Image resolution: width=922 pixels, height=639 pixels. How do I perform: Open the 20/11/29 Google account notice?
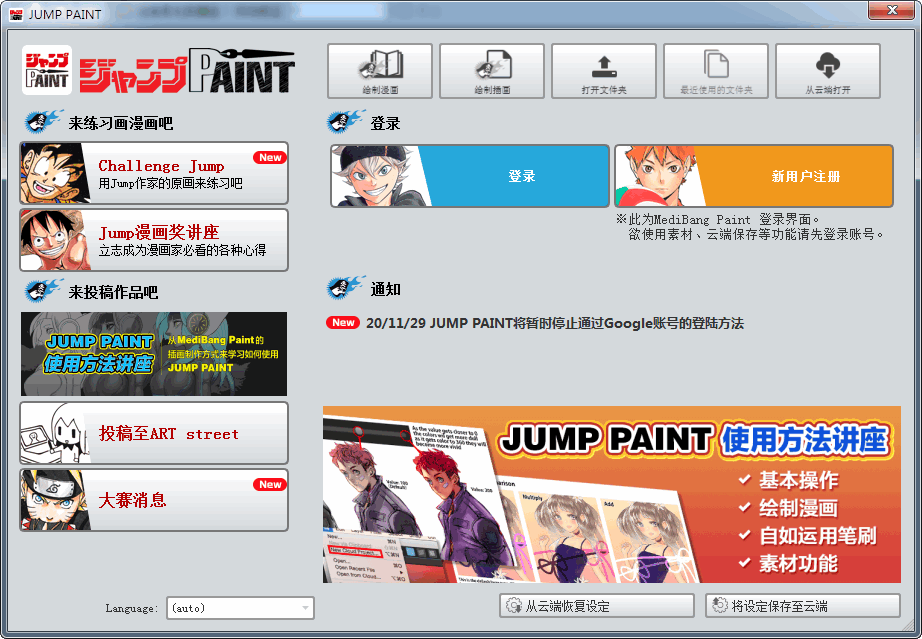coord(554,323)
